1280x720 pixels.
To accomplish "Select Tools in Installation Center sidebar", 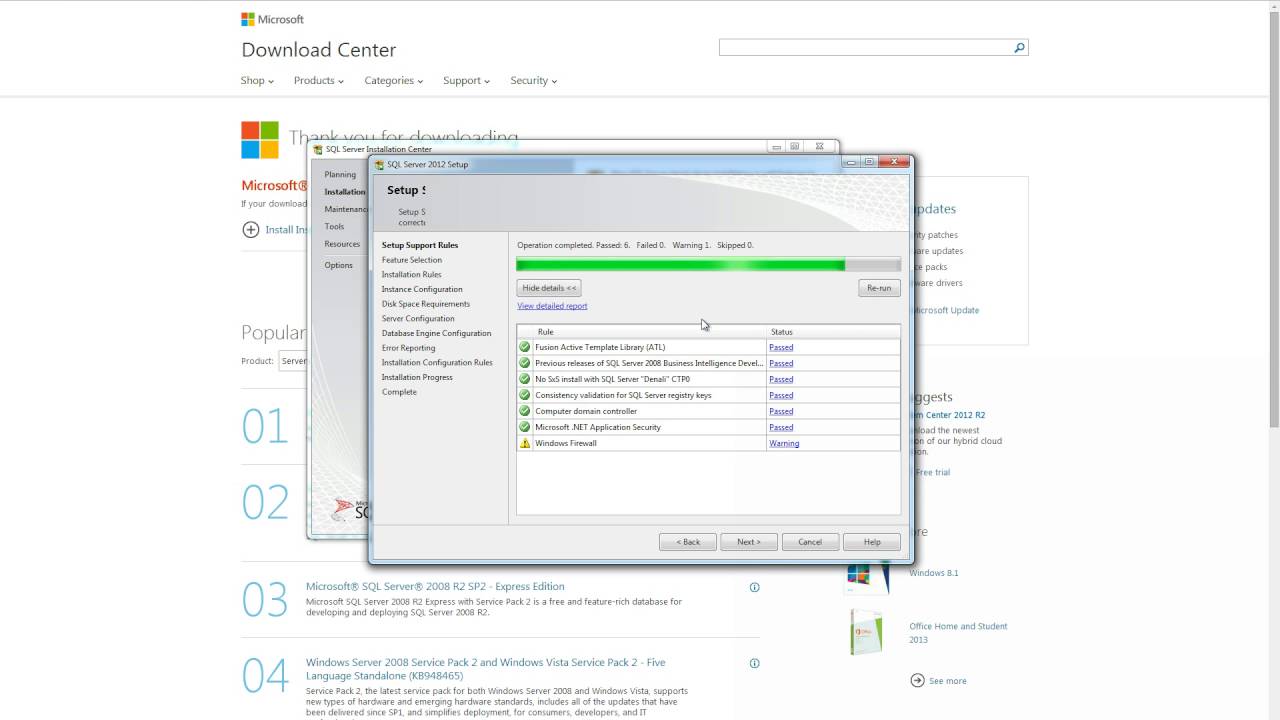I will click(x=334, y=226).
